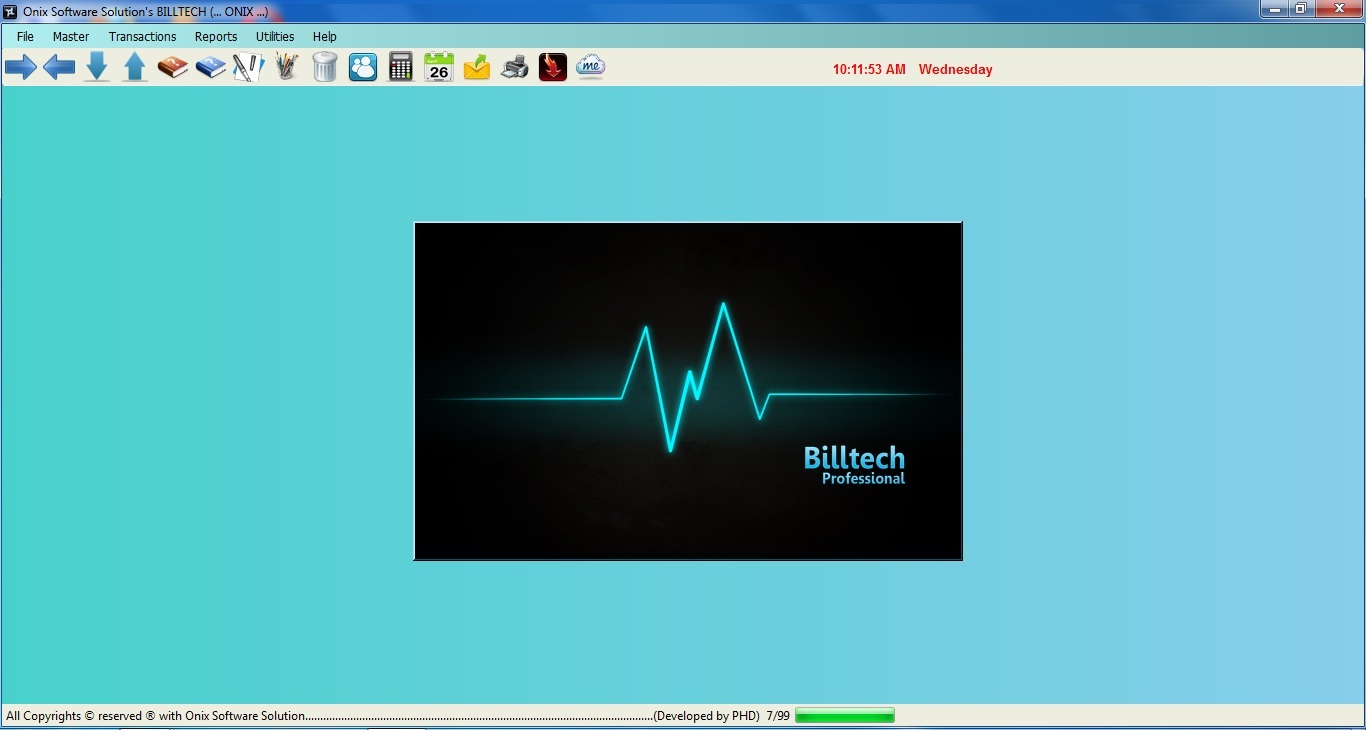
Task: Click the blue left arrow toolbar icon
Action: tap(59, 68)
